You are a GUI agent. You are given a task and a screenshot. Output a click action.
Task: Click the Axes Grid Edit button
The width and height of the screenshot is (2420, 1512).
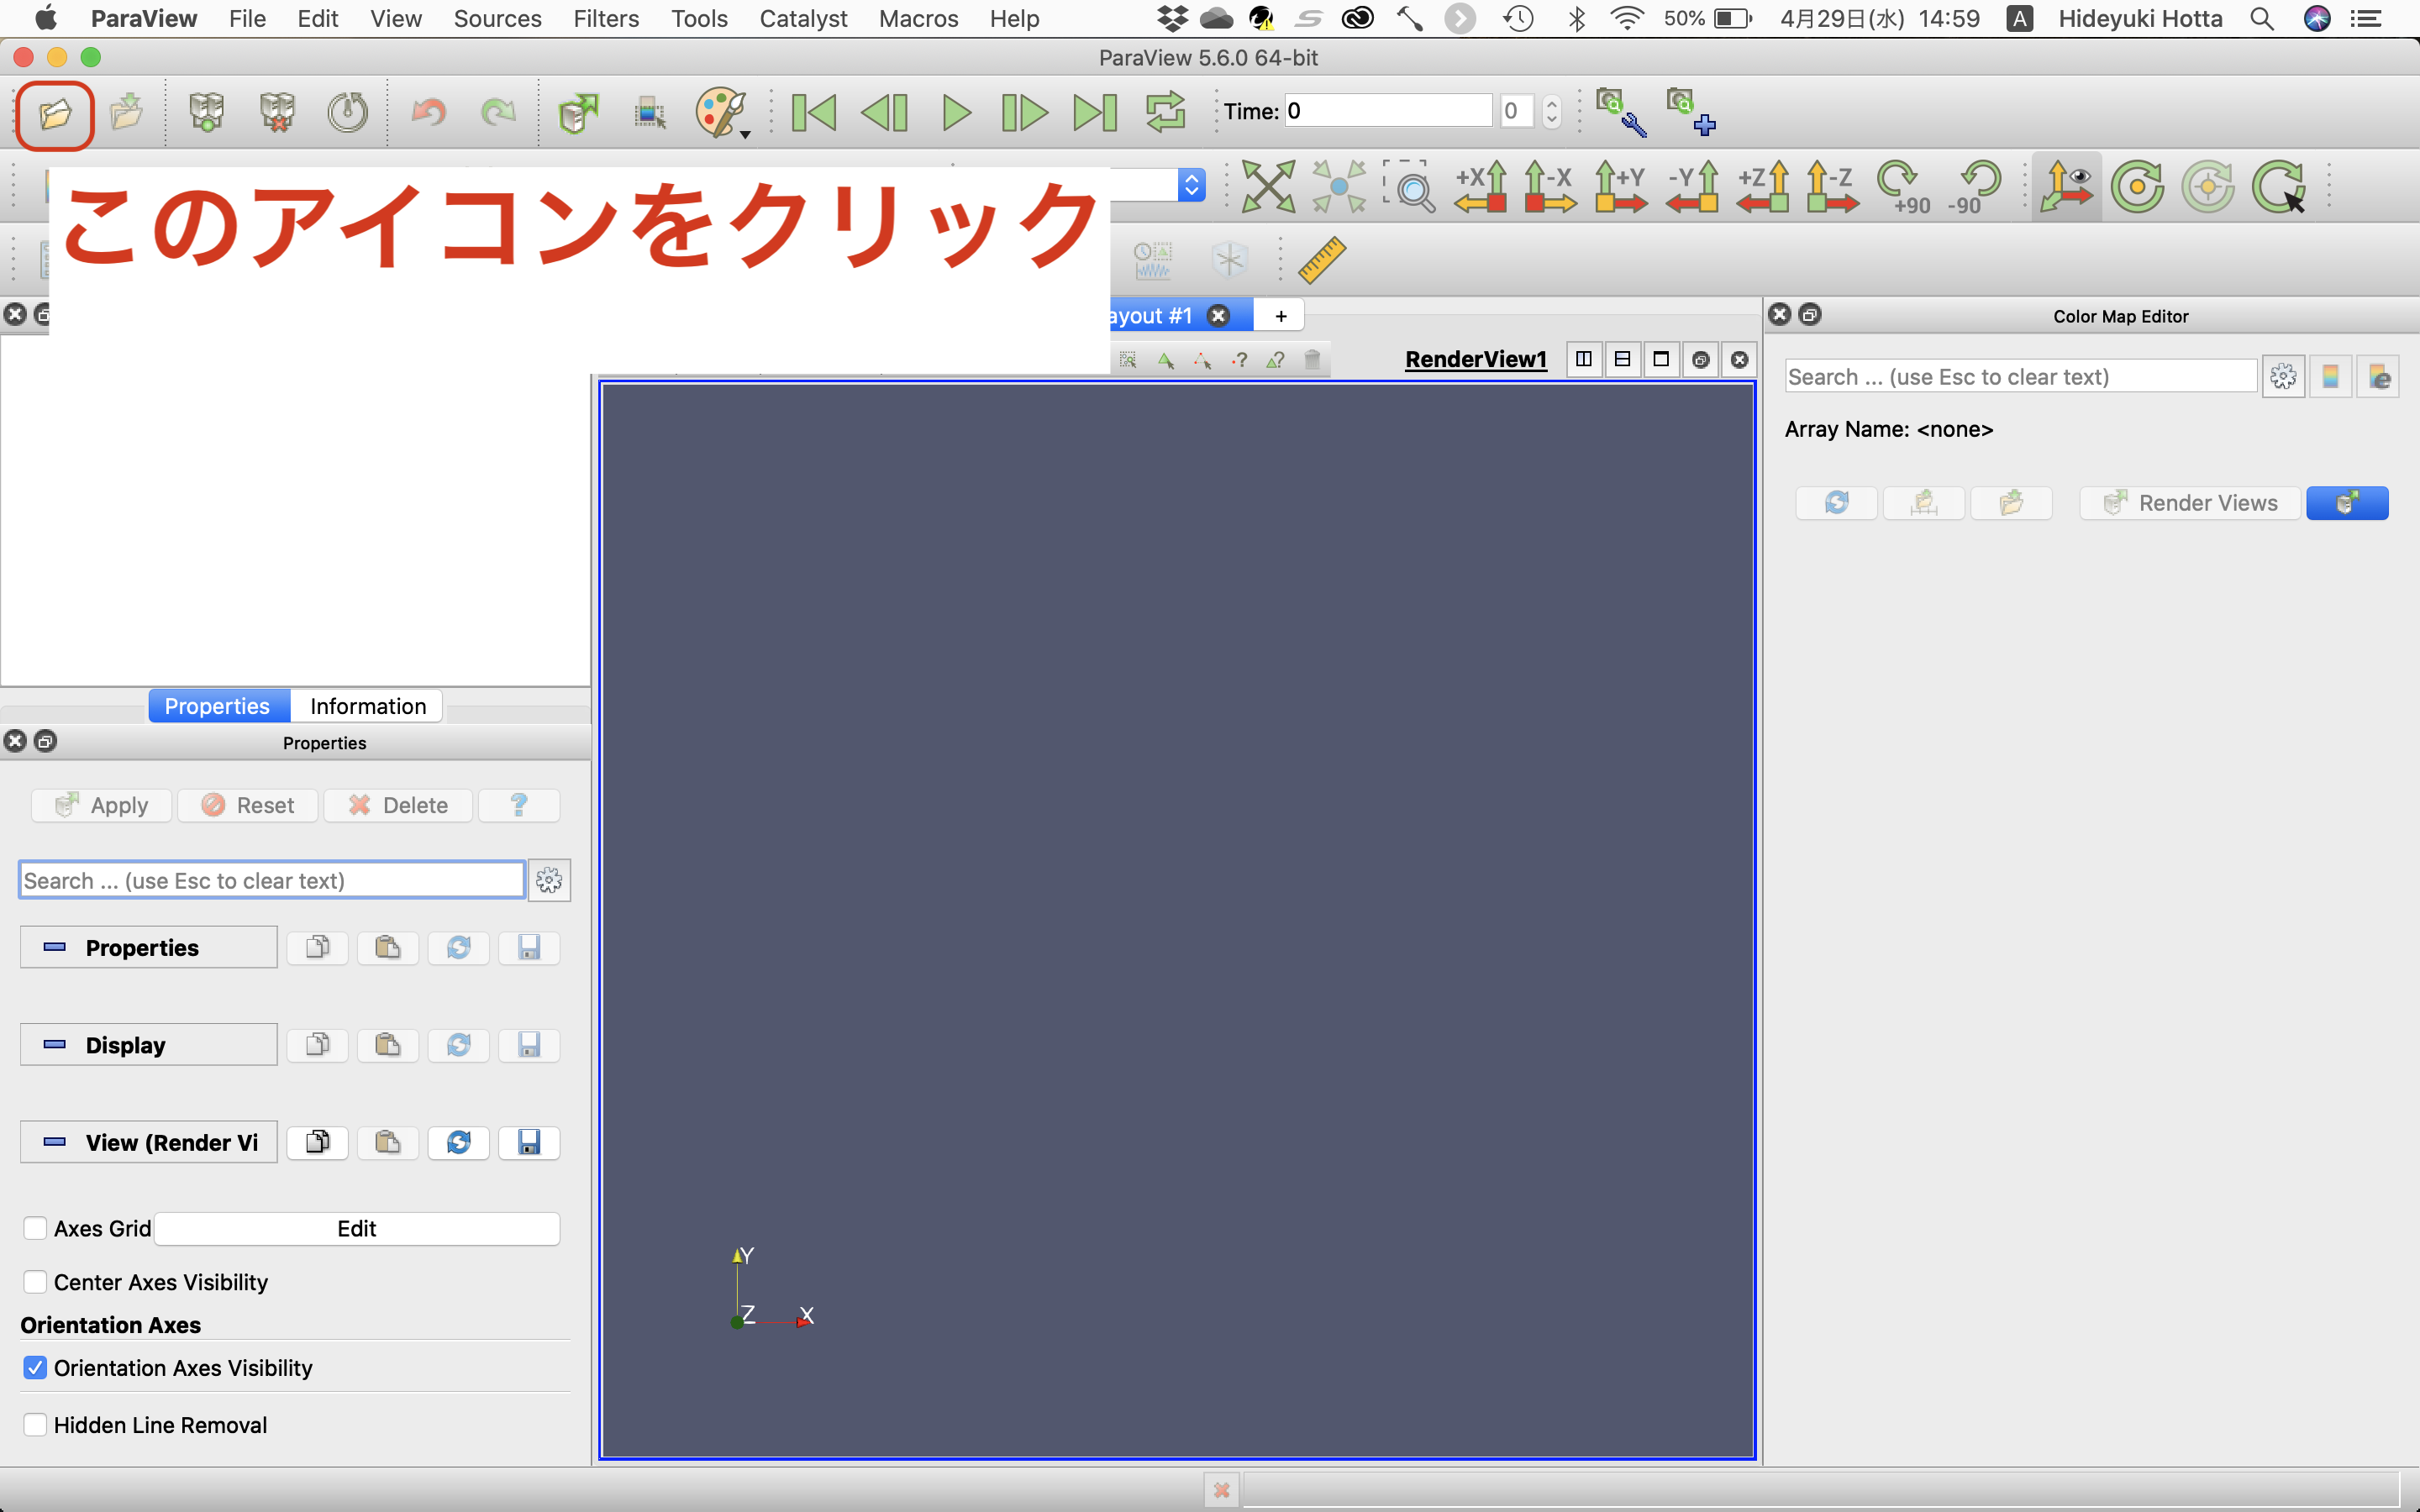(x=357, y=1228)
